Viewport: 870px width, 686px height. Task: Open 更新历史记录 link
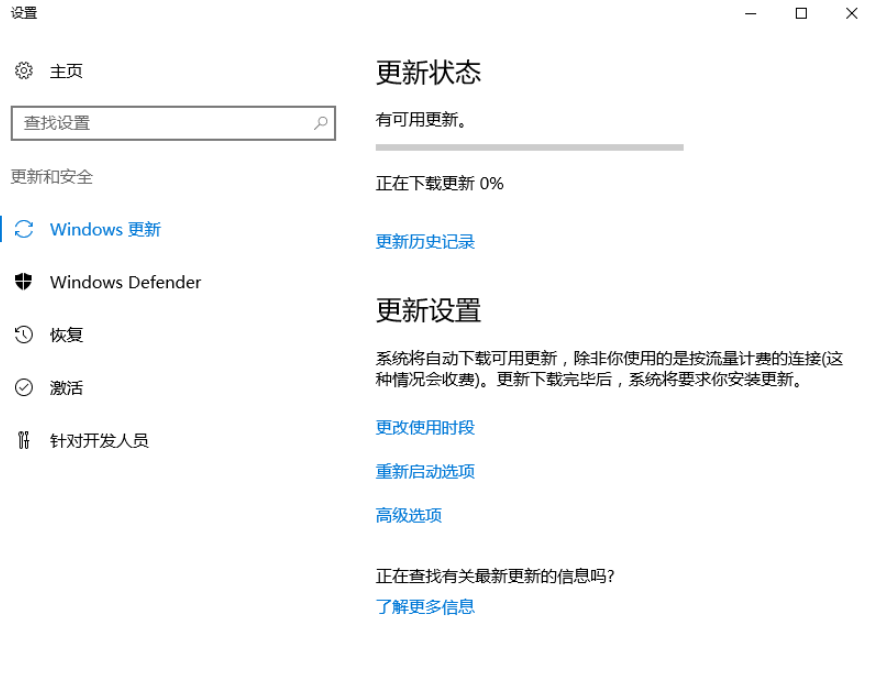coord(425,241)
